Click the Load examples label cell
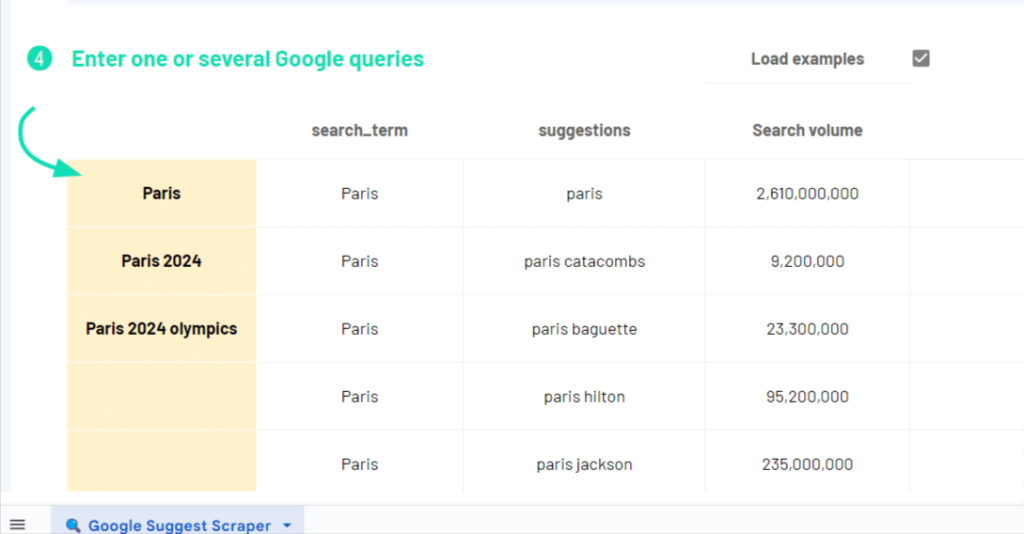 (x=807, y=59)
